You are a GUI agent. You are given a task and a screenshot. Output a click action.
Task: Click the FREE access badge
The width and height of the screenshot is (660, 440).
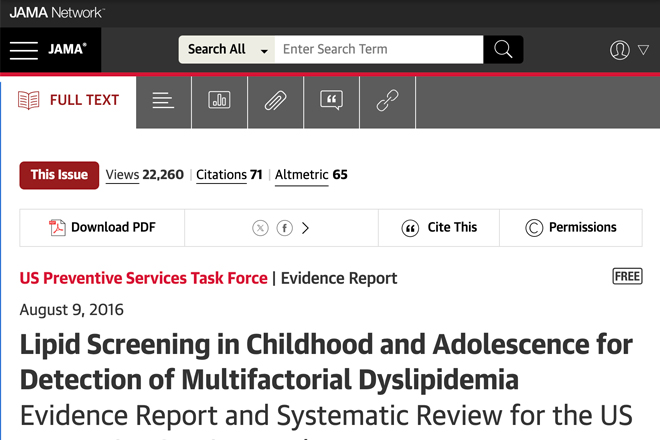click(627, 276)
